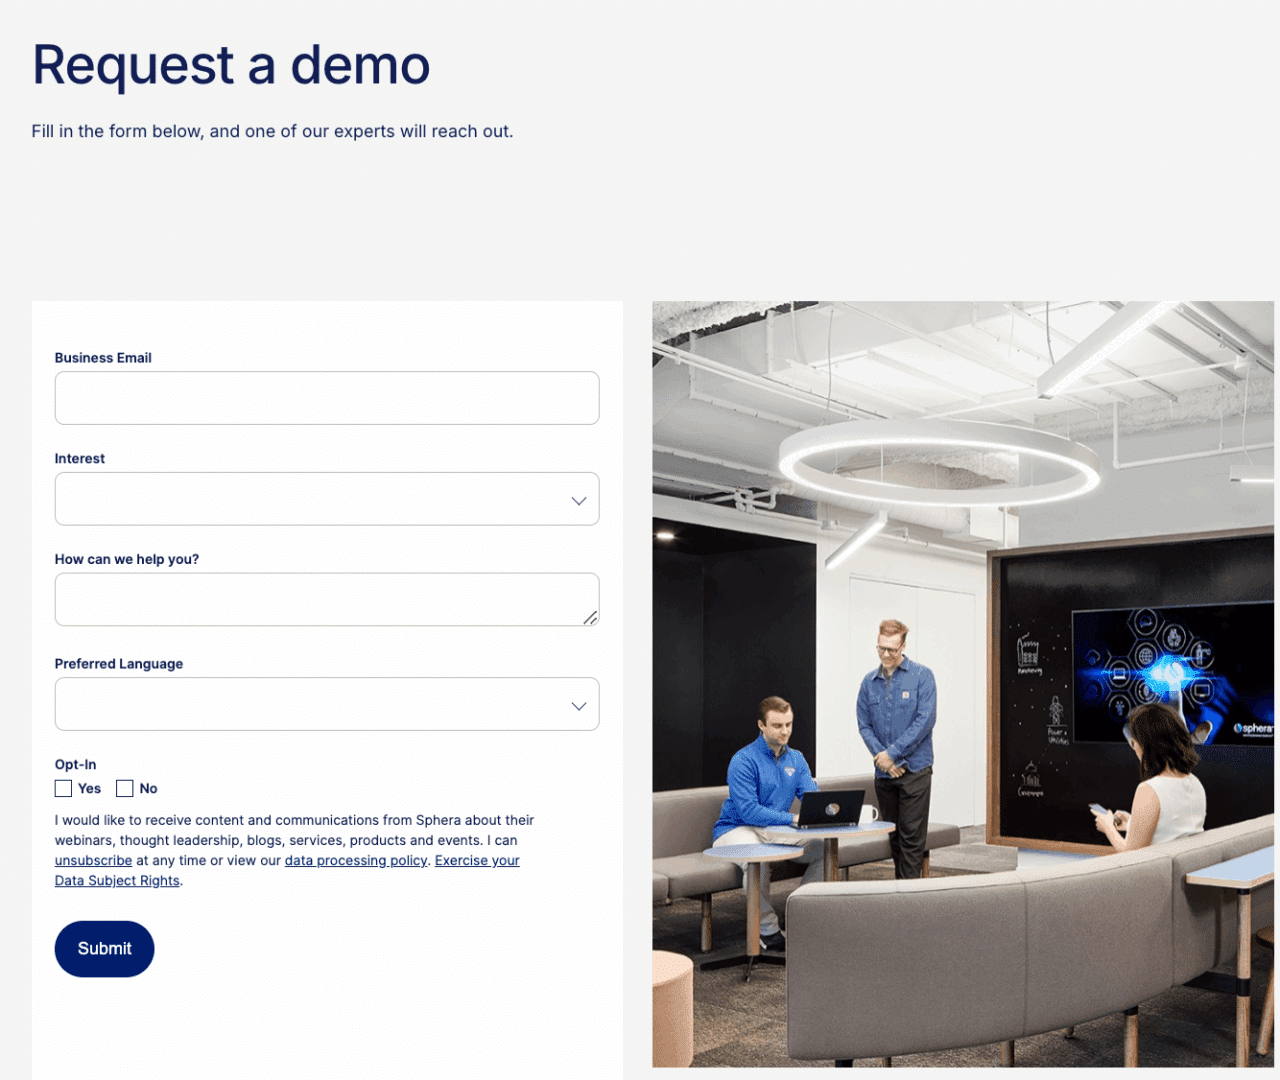
Task: Click the Interest field label
Action: [79, 458]
